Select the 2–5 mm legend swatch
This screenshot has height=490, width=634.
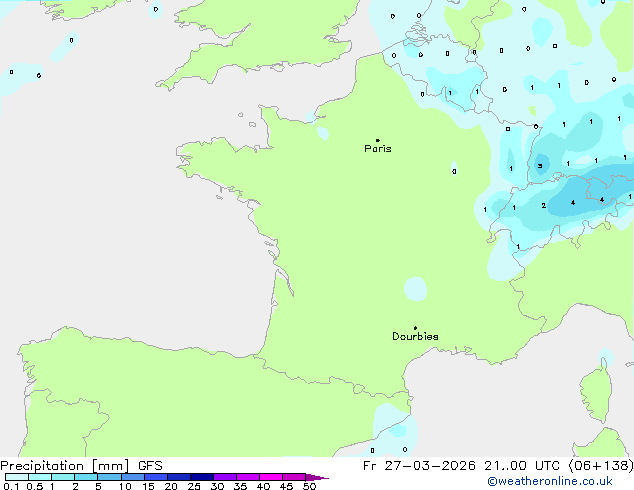pos(86,477)
